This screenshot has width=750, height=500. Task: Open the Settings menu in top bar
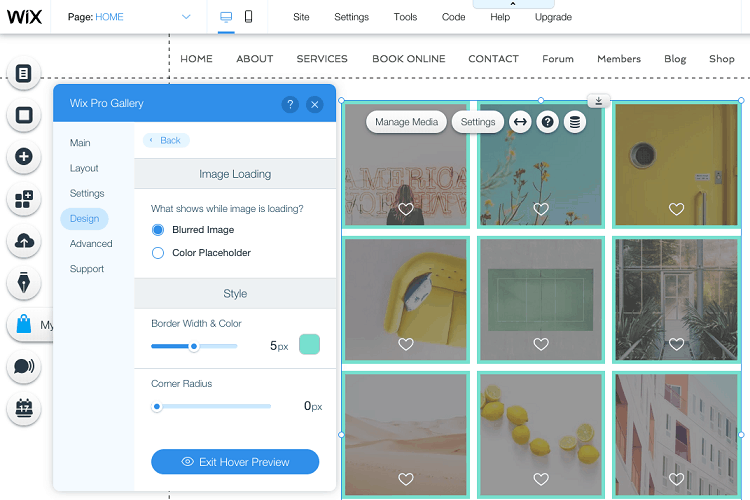tap(351, 17)
